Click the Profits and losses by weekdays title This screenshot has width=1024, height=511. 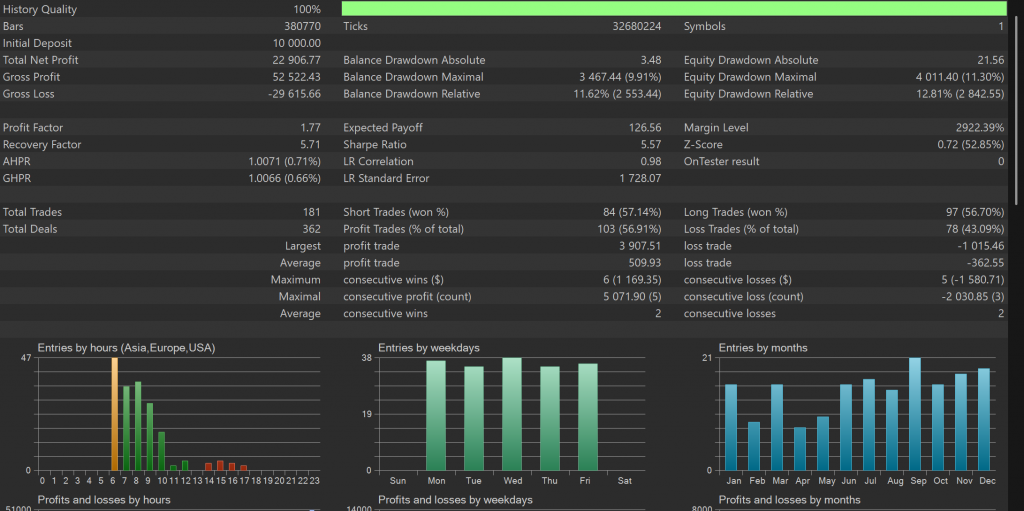pos(455,500)
